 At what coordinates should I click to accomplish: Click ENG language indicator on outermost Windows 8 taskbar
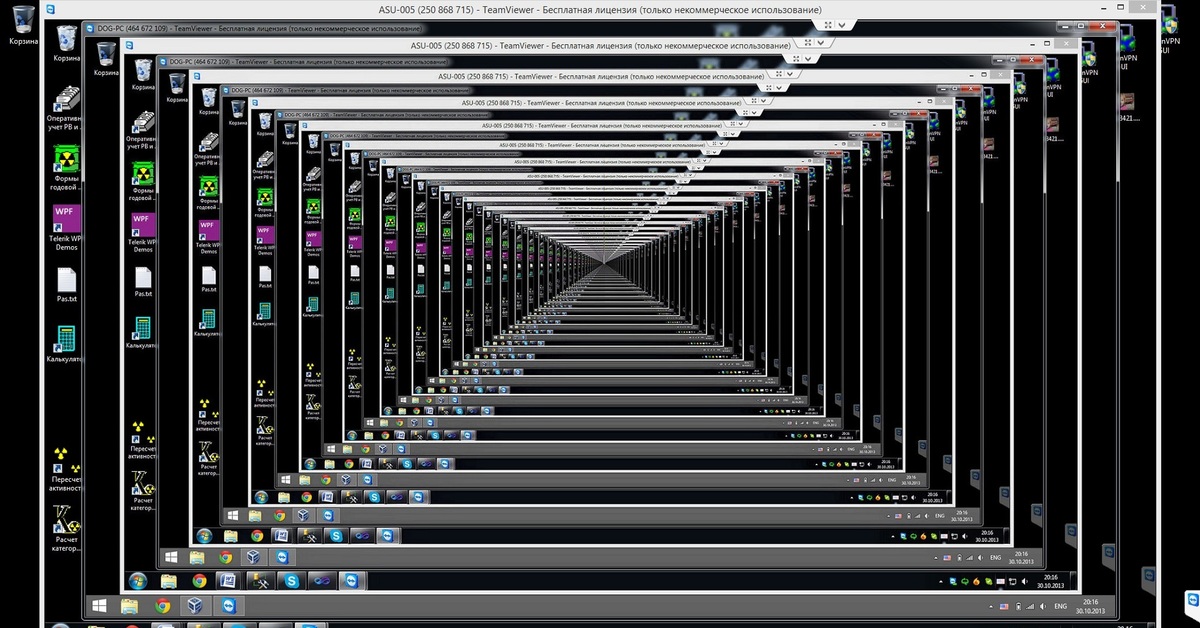(x=1060, y=607)
